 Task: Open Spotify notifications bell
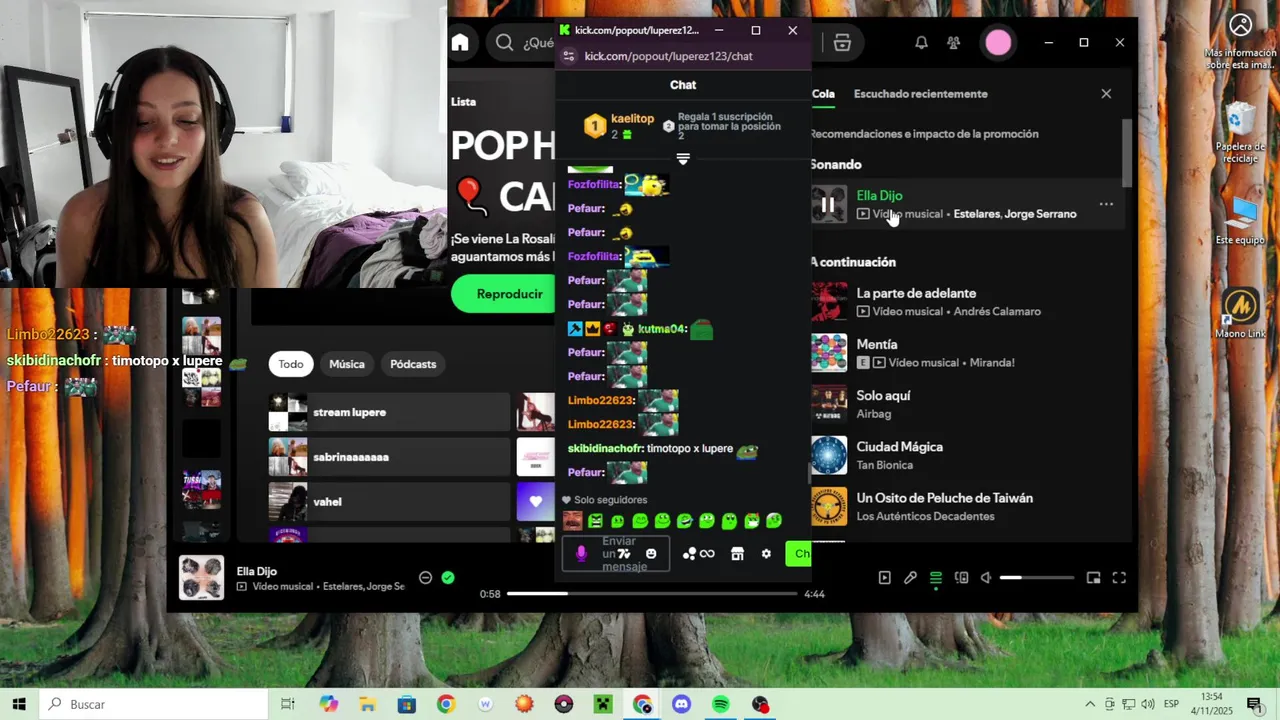pyautogui.click(x=921, y=42)
